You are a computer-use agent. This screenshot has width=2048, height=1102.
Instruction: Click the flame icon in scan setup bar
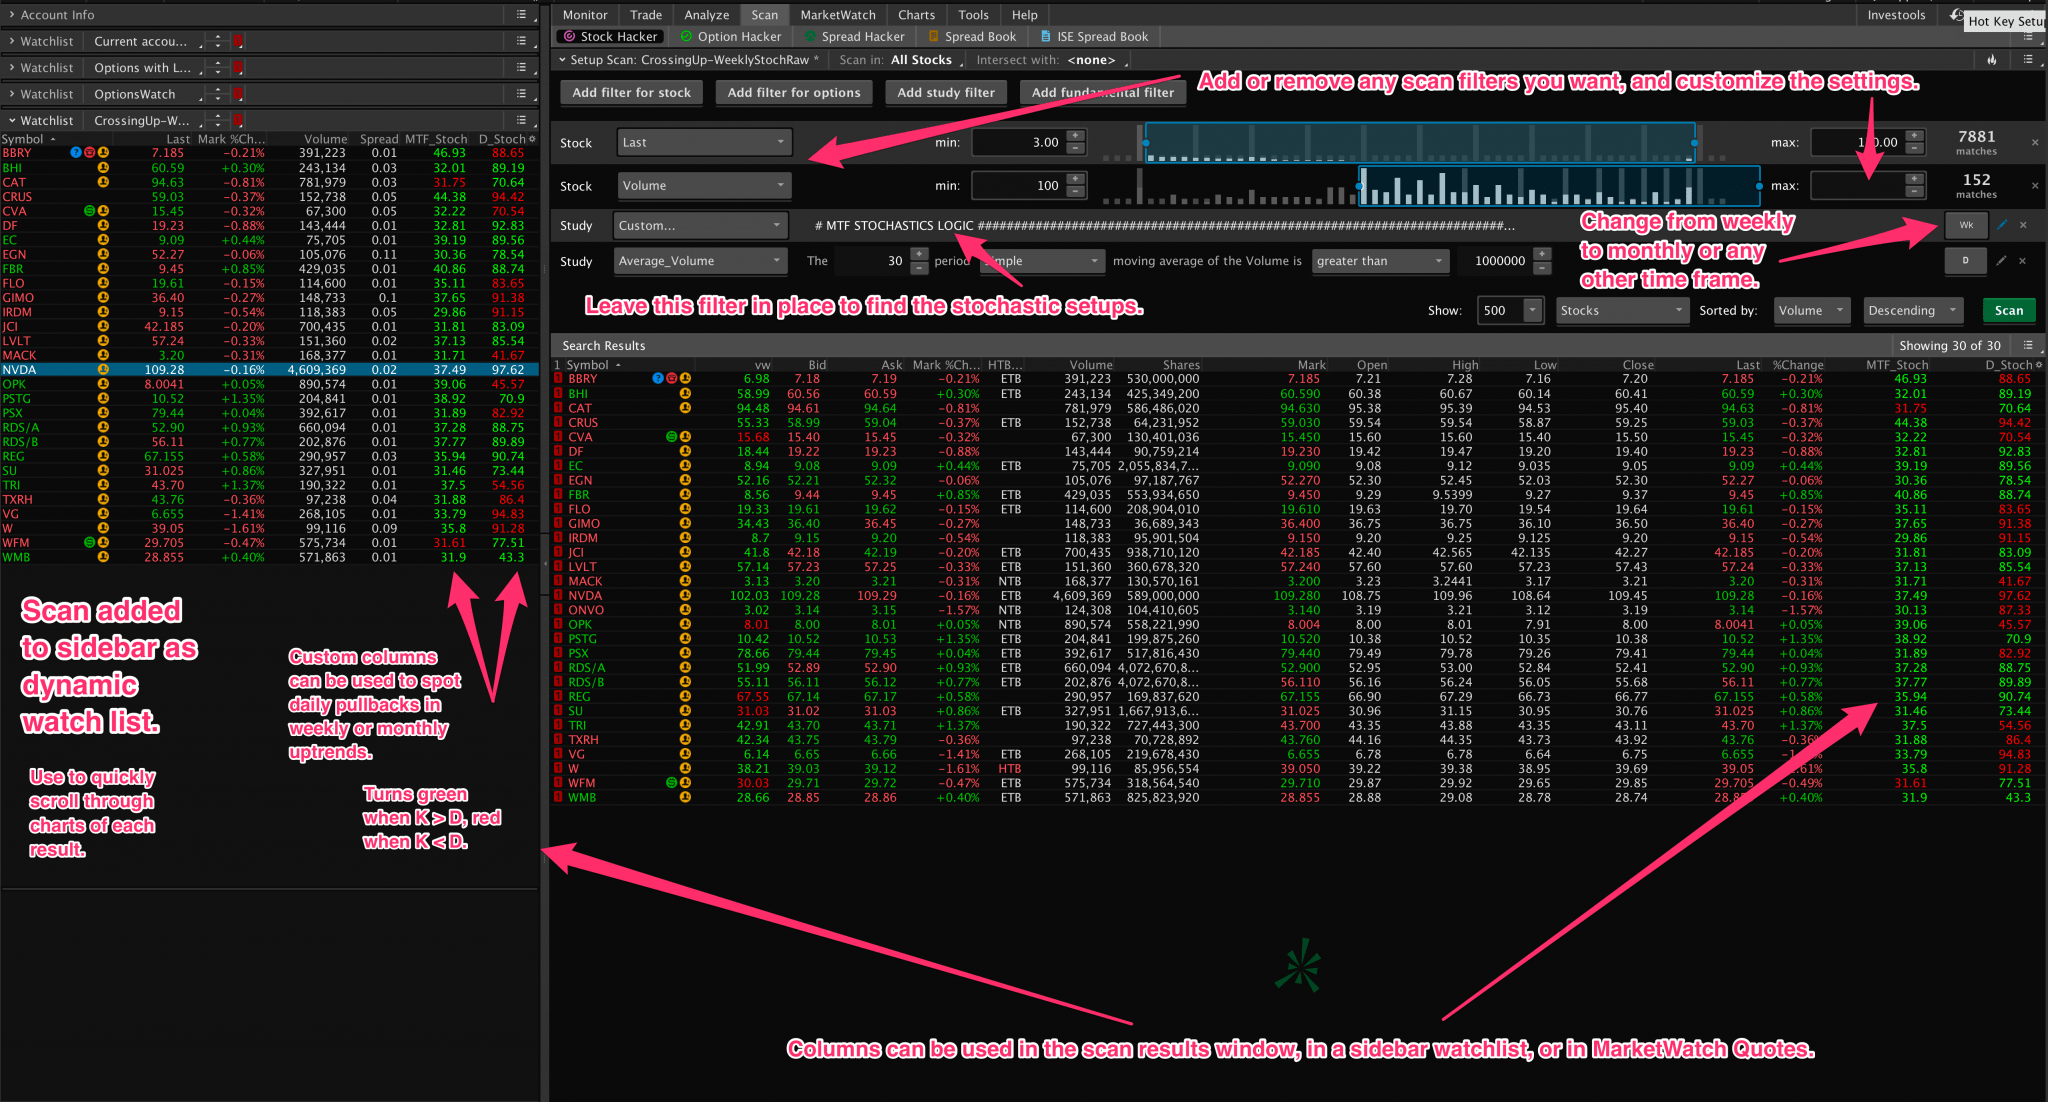pyautogui.click(x=1992, y=60)
